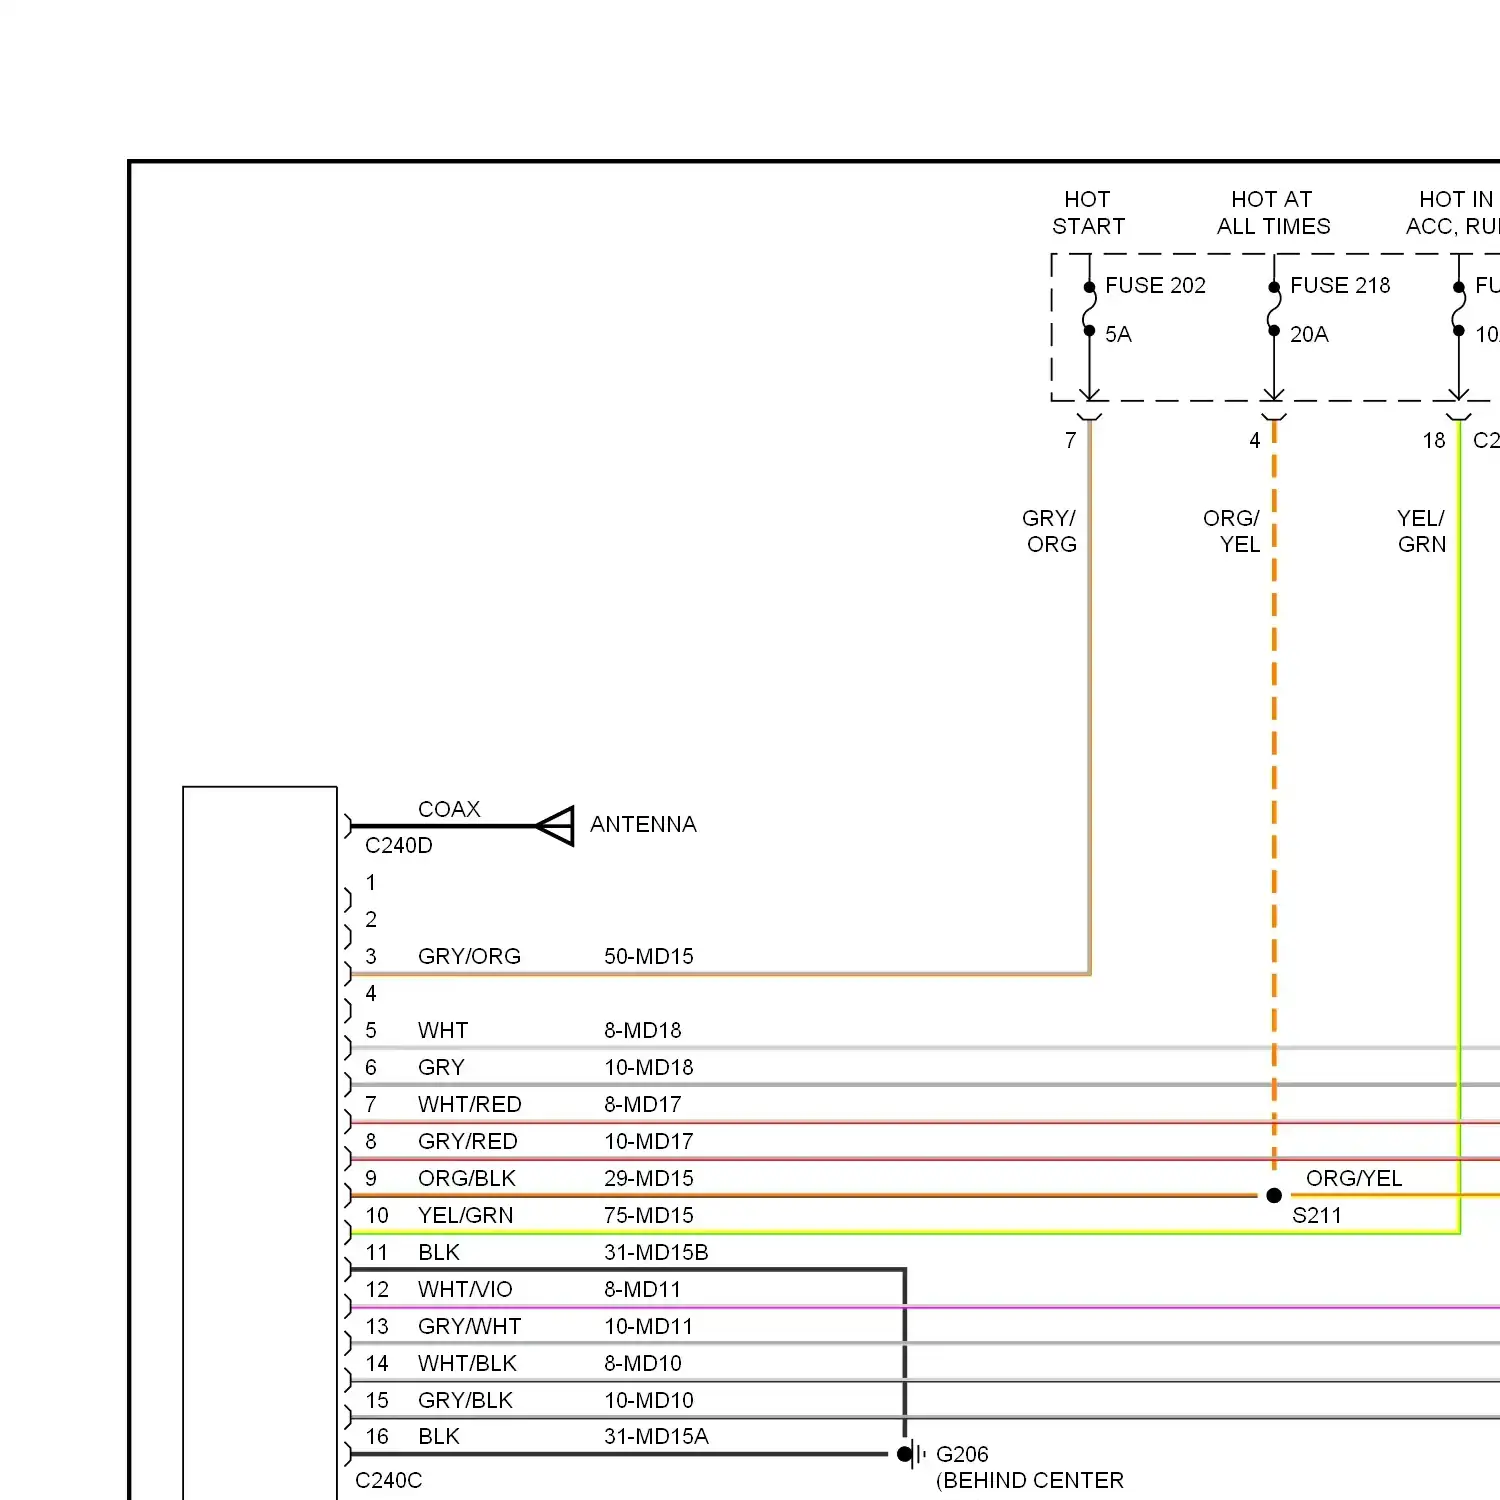Click circuit code 10-MD18
1500x1500 pixels.
(x=649, y=1067)
